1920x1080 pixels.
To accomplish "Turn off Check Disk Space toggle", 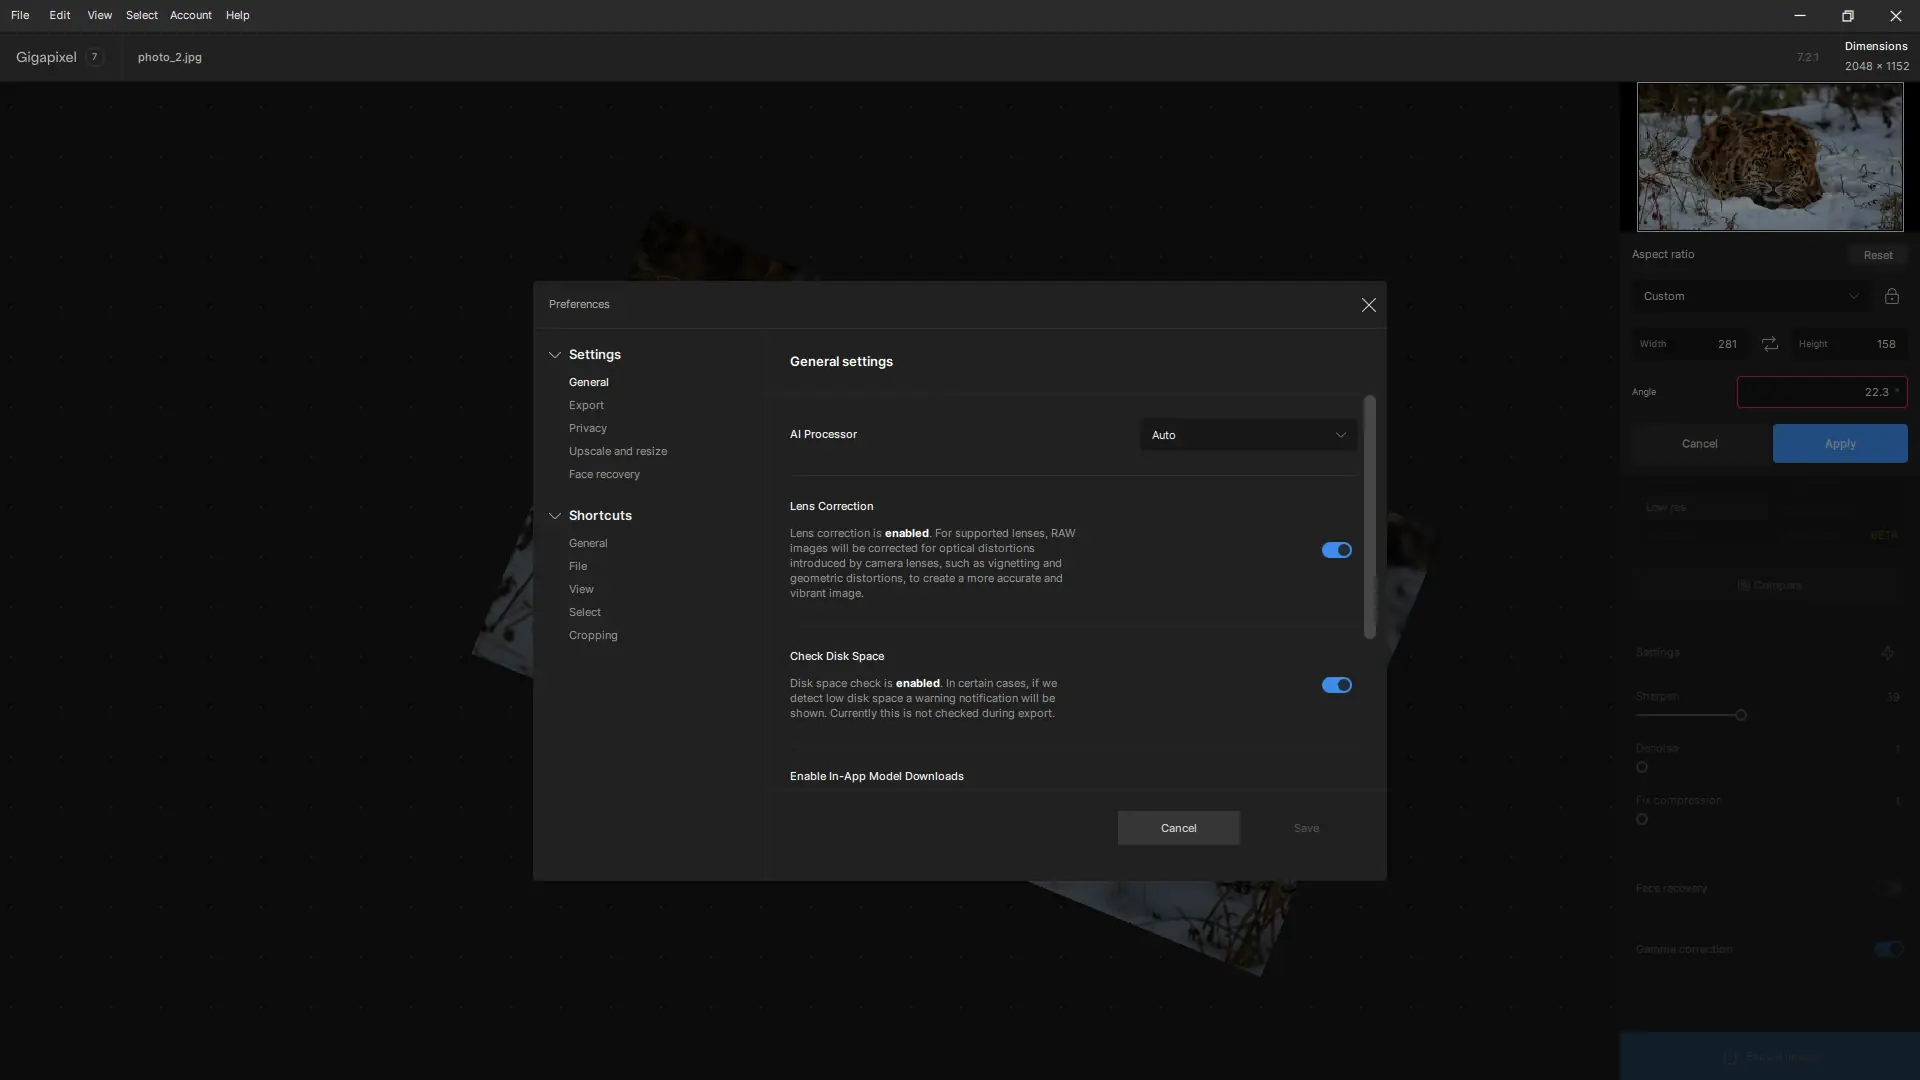I will (x=1336, y=685).
